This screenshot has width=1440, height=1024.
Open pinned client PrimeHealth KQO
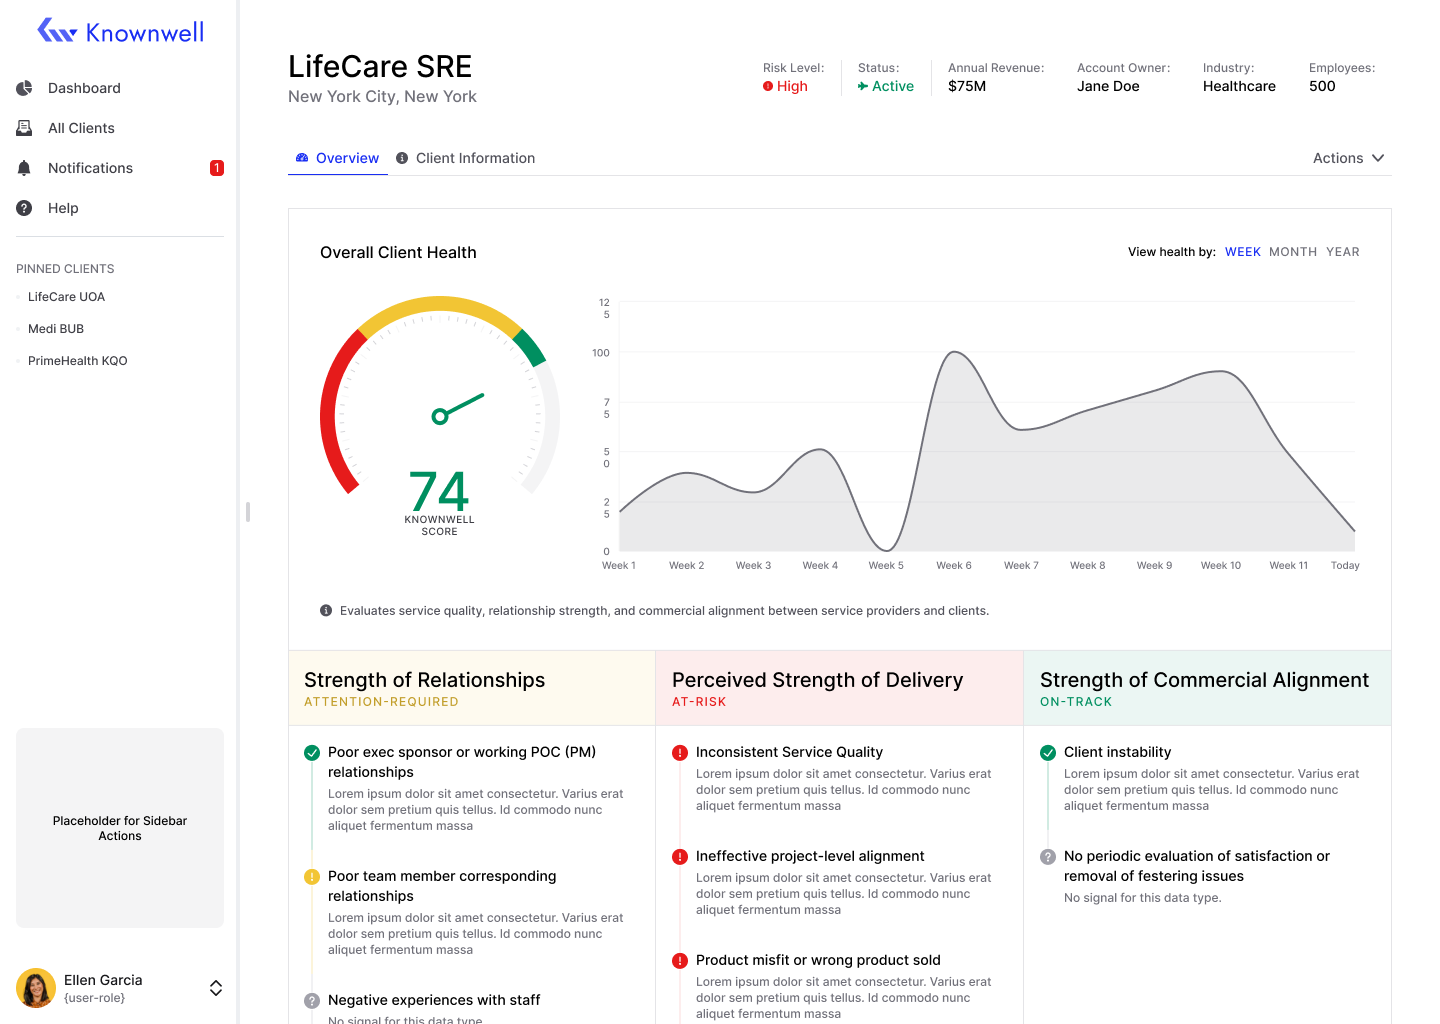click(x=78, y=361)
